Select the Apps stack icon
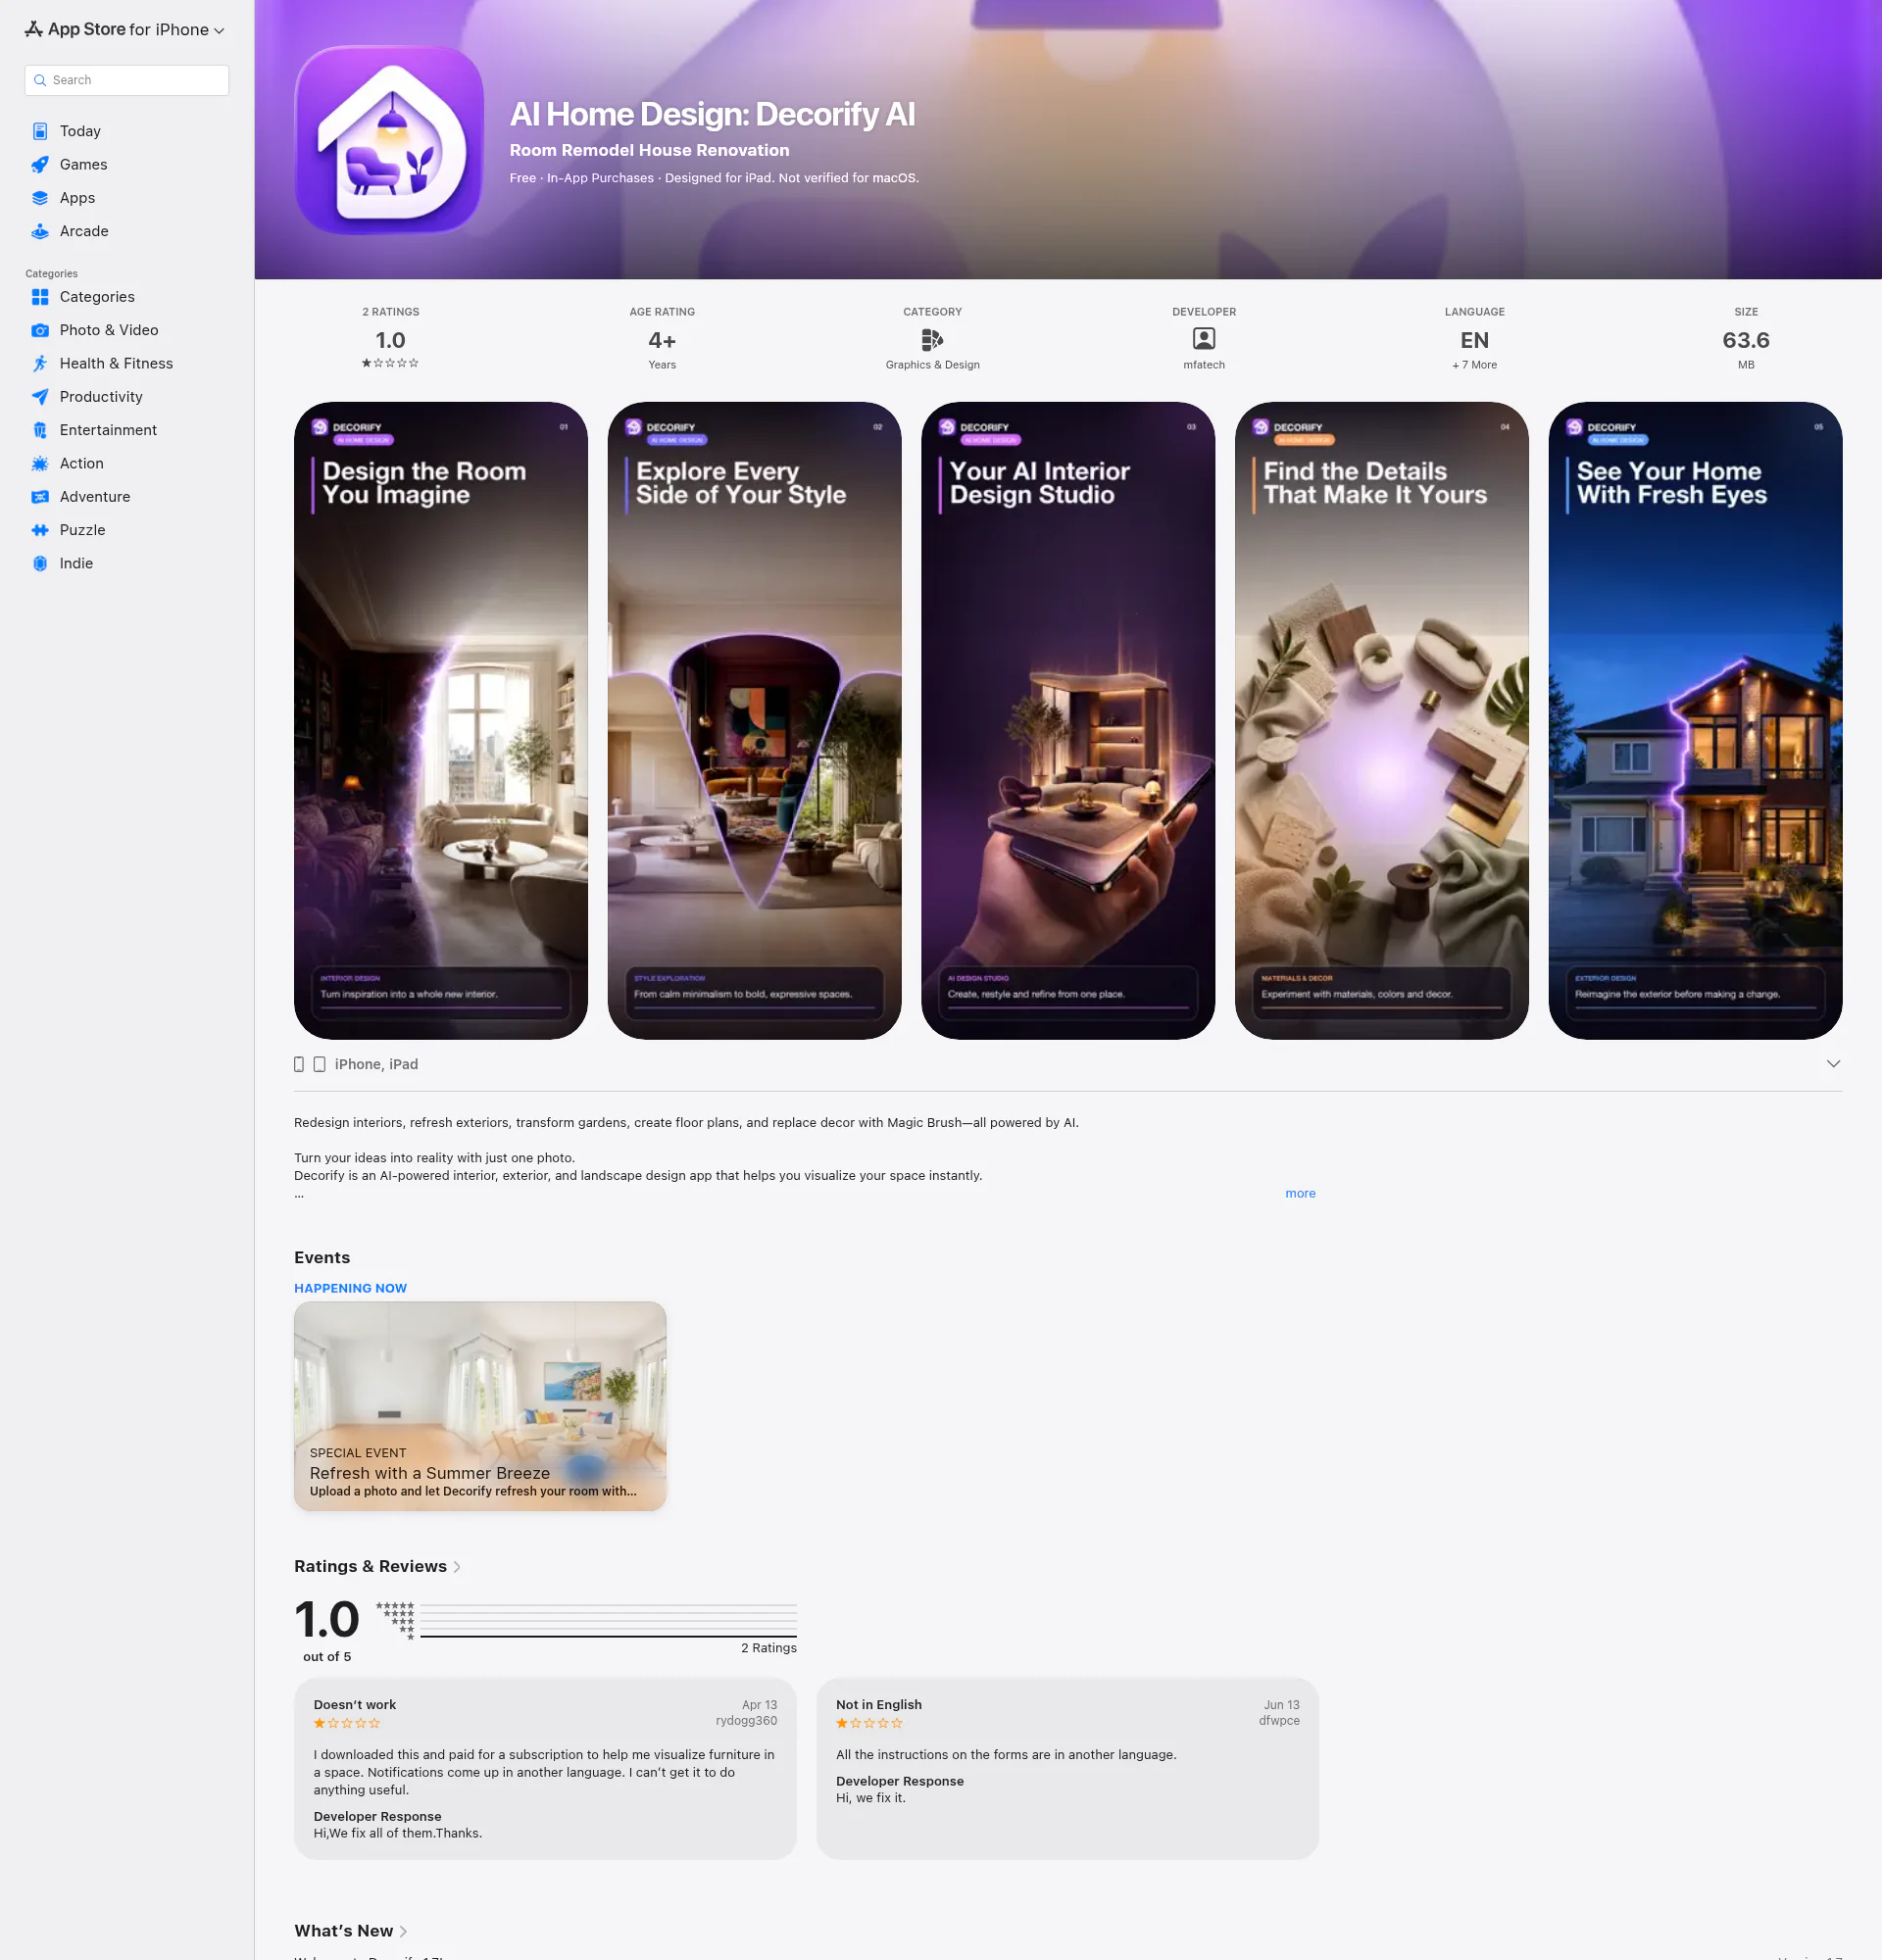 (40, 198)
